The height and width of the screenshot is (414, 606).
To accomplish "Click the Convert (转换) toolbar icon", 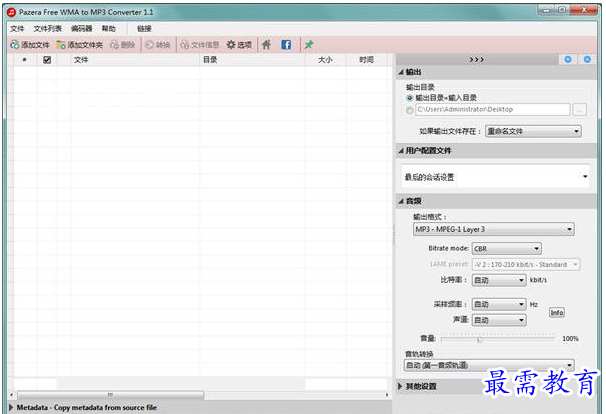I will coord(150,45).
